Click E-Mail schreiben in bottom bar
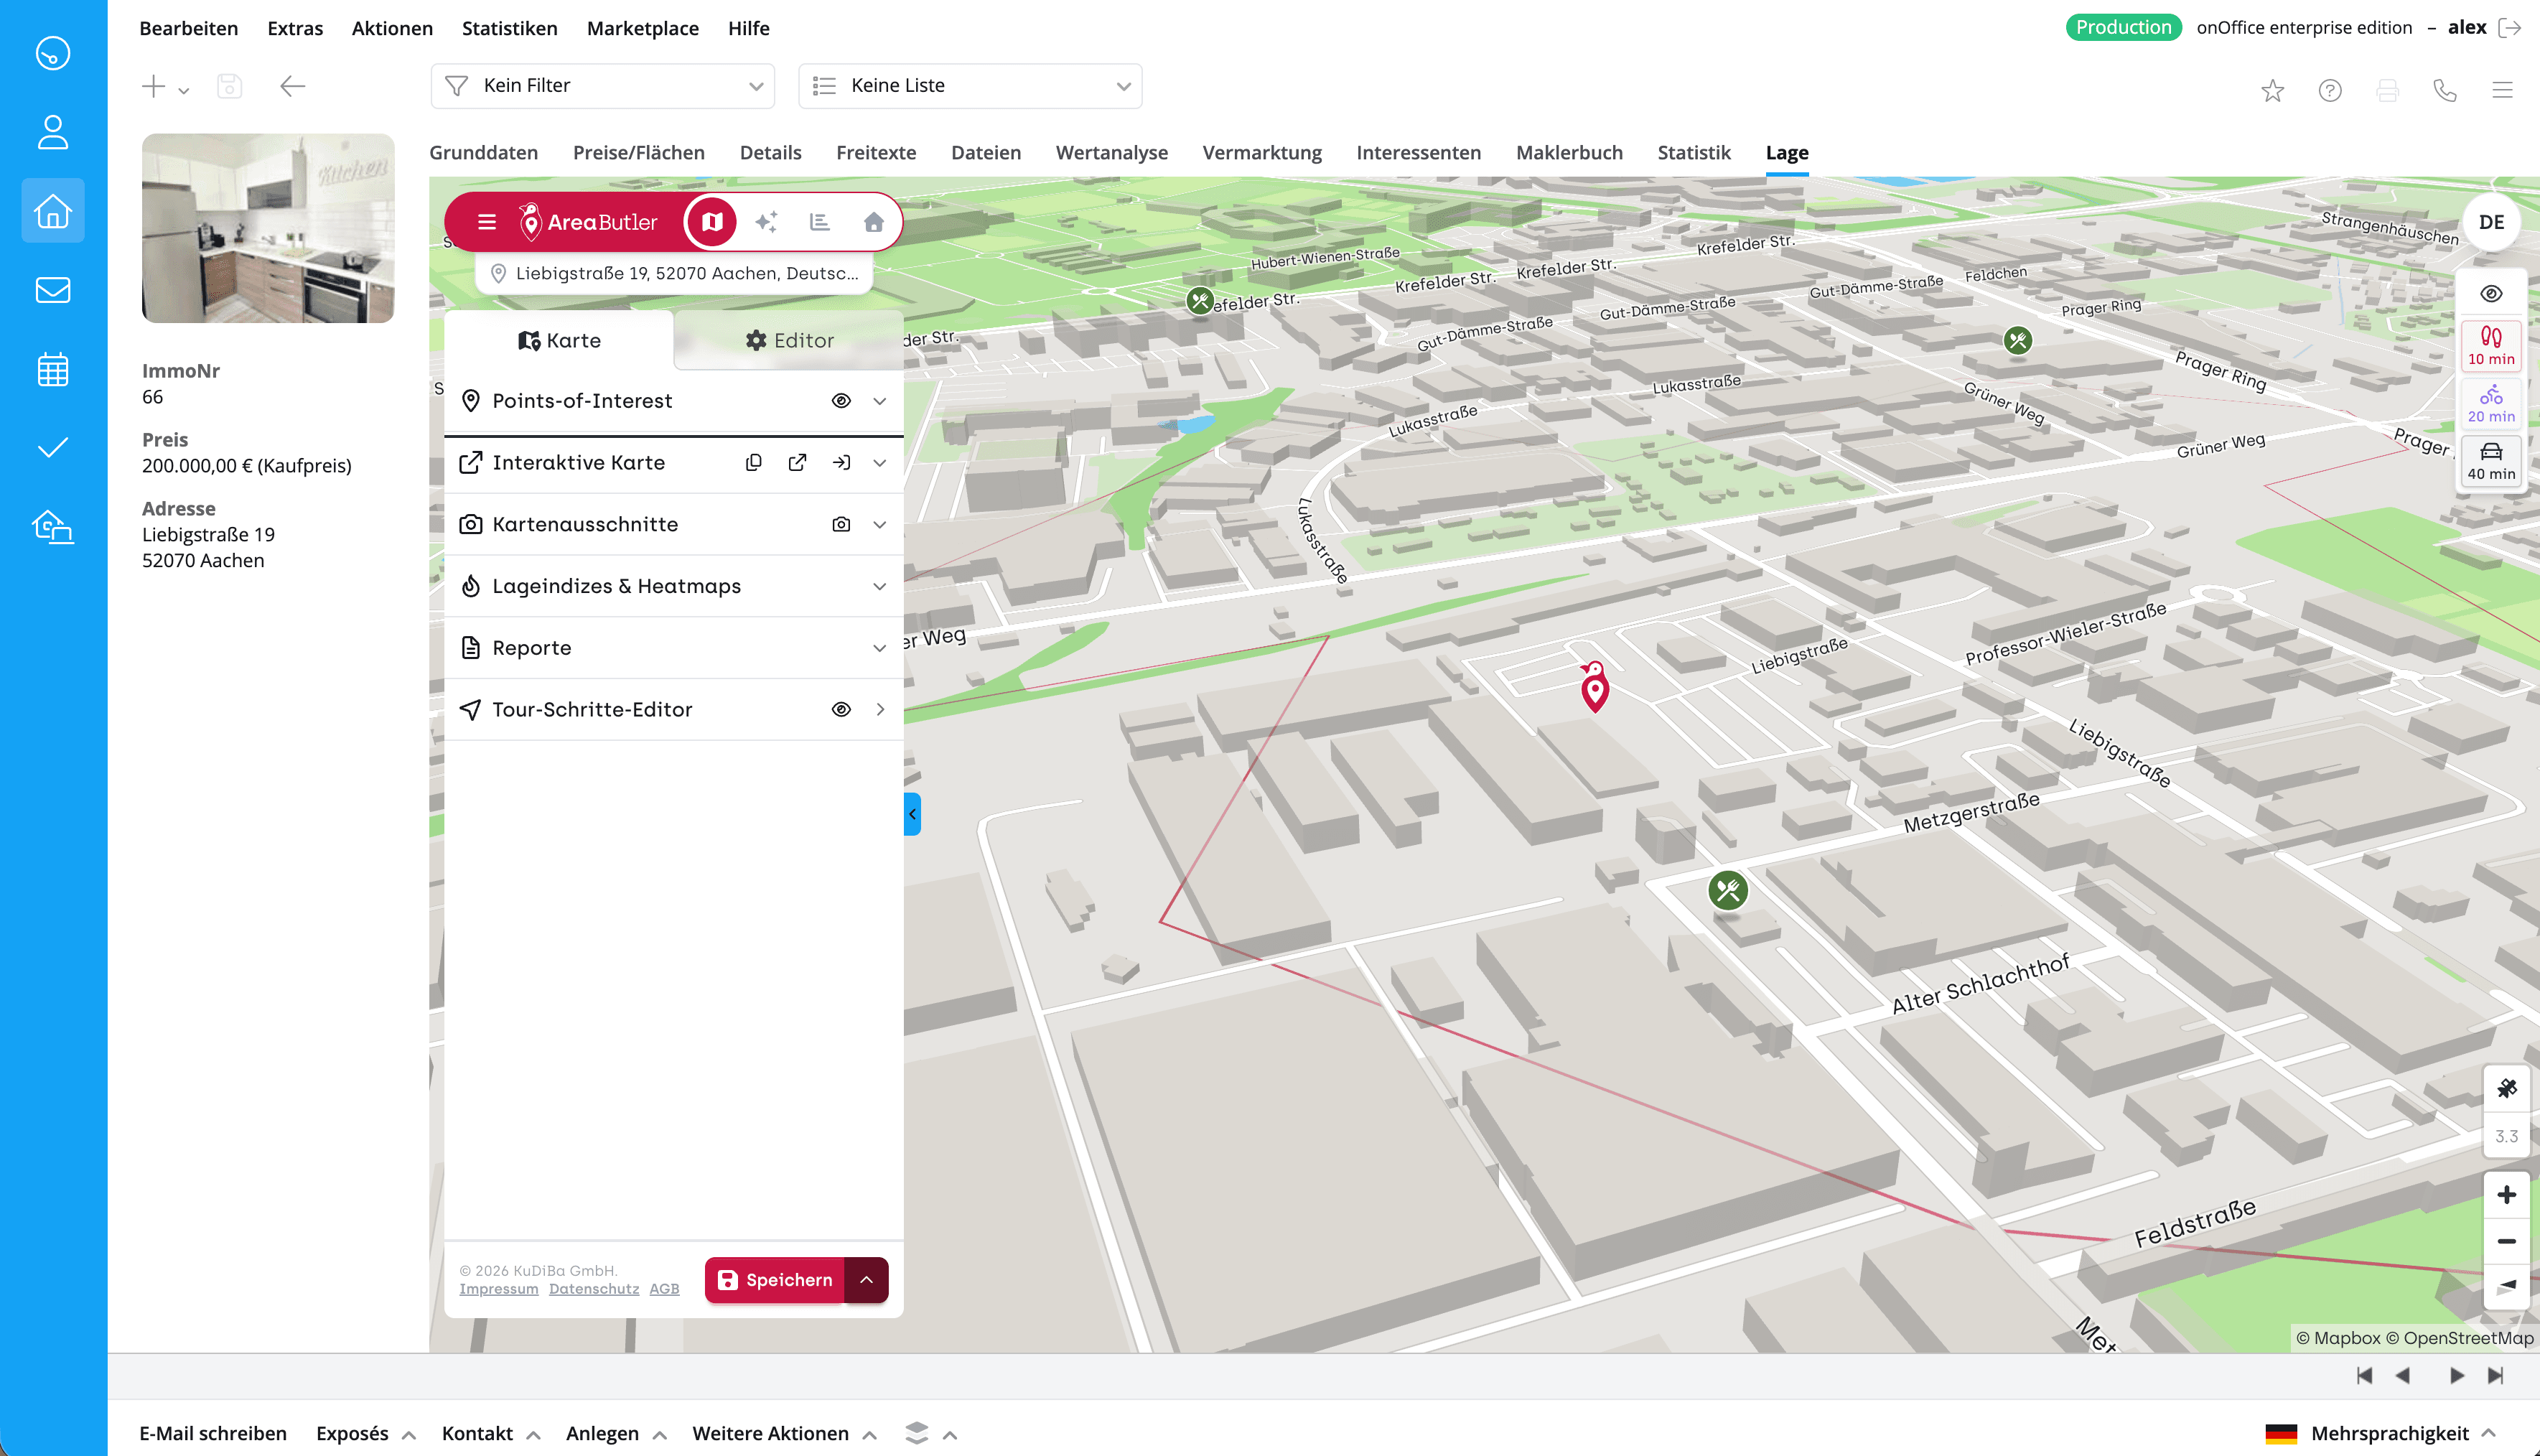This screenshot has width=2540, height=1456. pos(213,1433)
